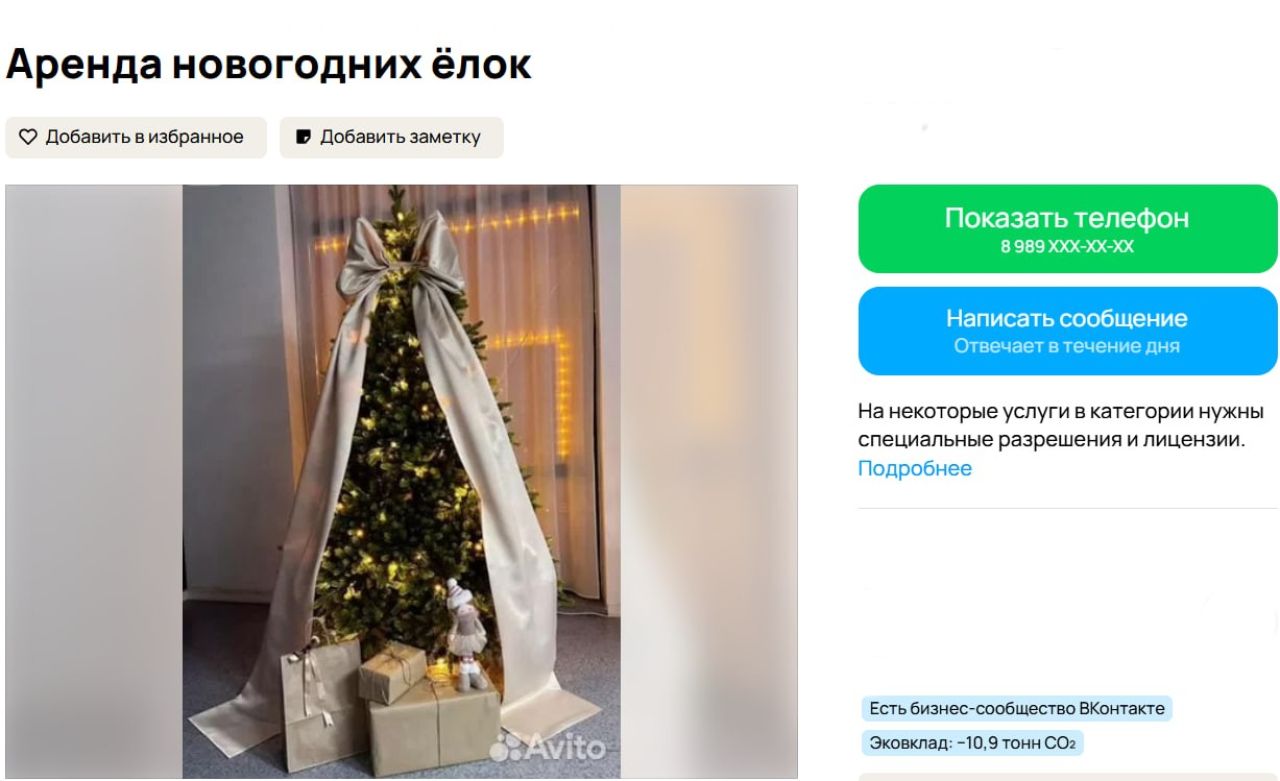Open the Christmas tree photo in the gallery
This screenshot has height=781, width=1280.
(401, 481)
